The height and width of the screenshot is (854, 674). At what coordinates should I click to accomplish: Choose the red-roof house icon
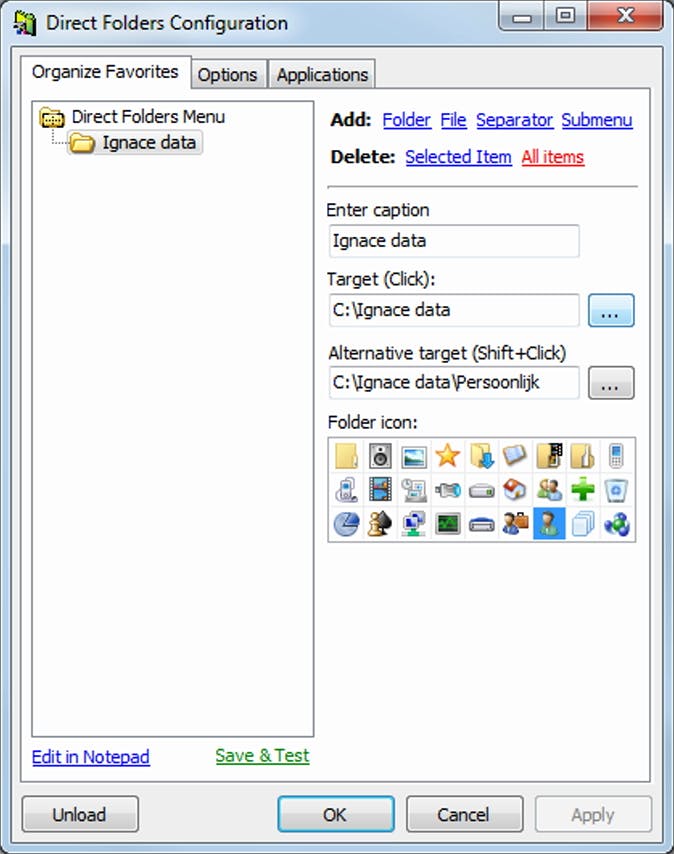515,490
